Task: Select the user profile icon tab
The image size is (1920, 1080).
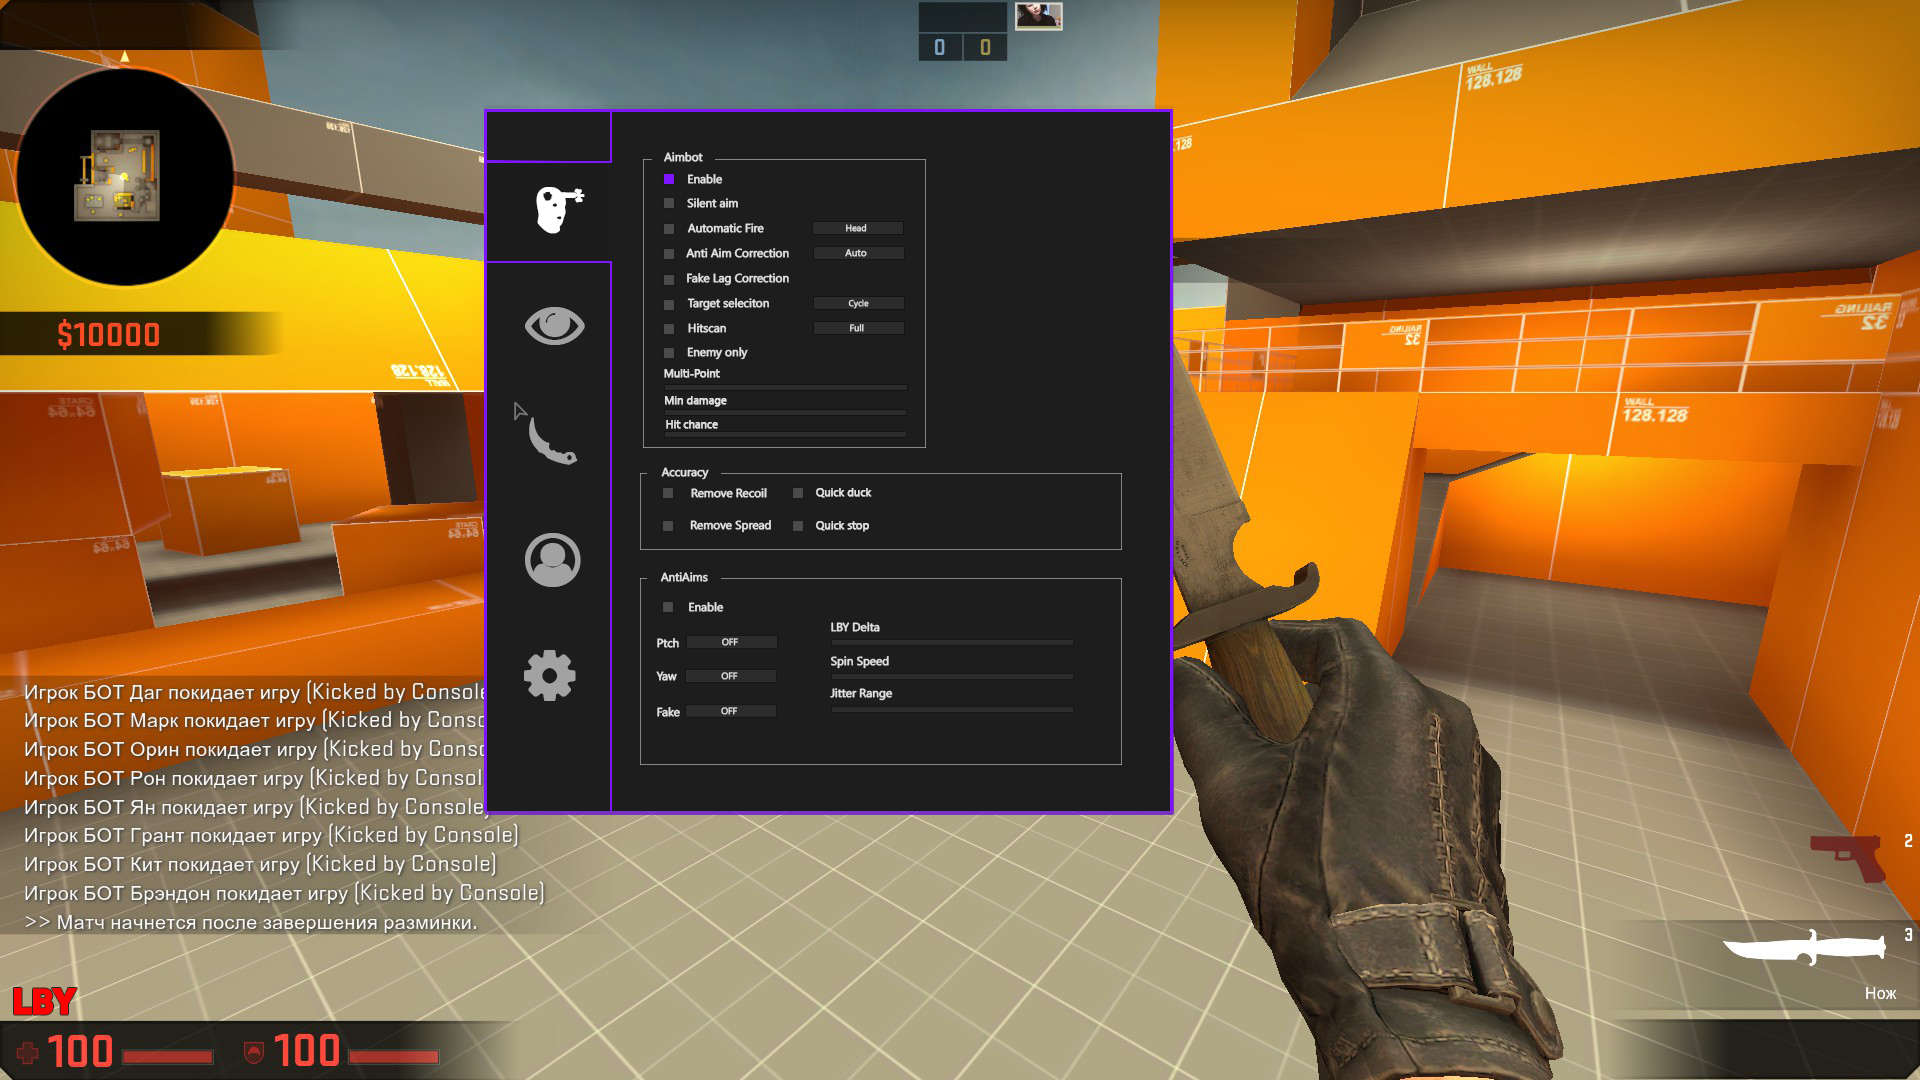Action: [552, 560]
